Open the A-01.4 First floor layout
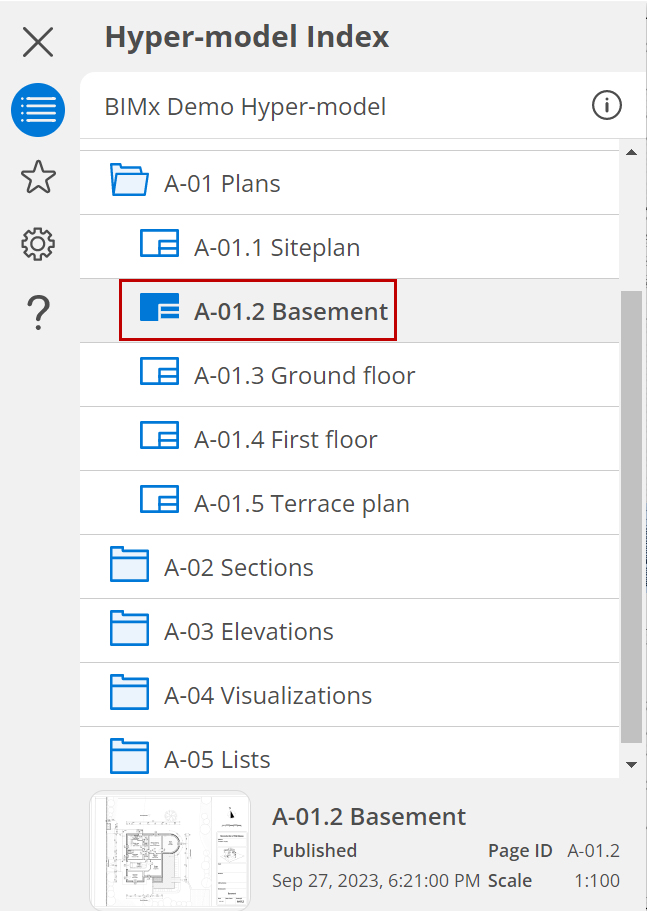This screenshot has width=647, height=911. (x=285, y=439)
